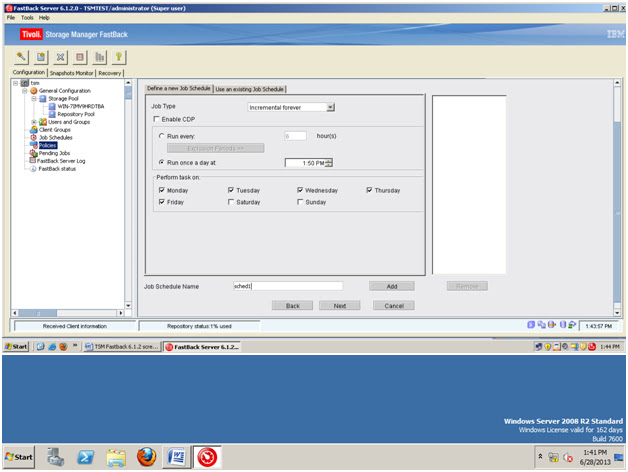Open the File menu
Viewport: 628px width, 472px height.
tap(11, 18)
